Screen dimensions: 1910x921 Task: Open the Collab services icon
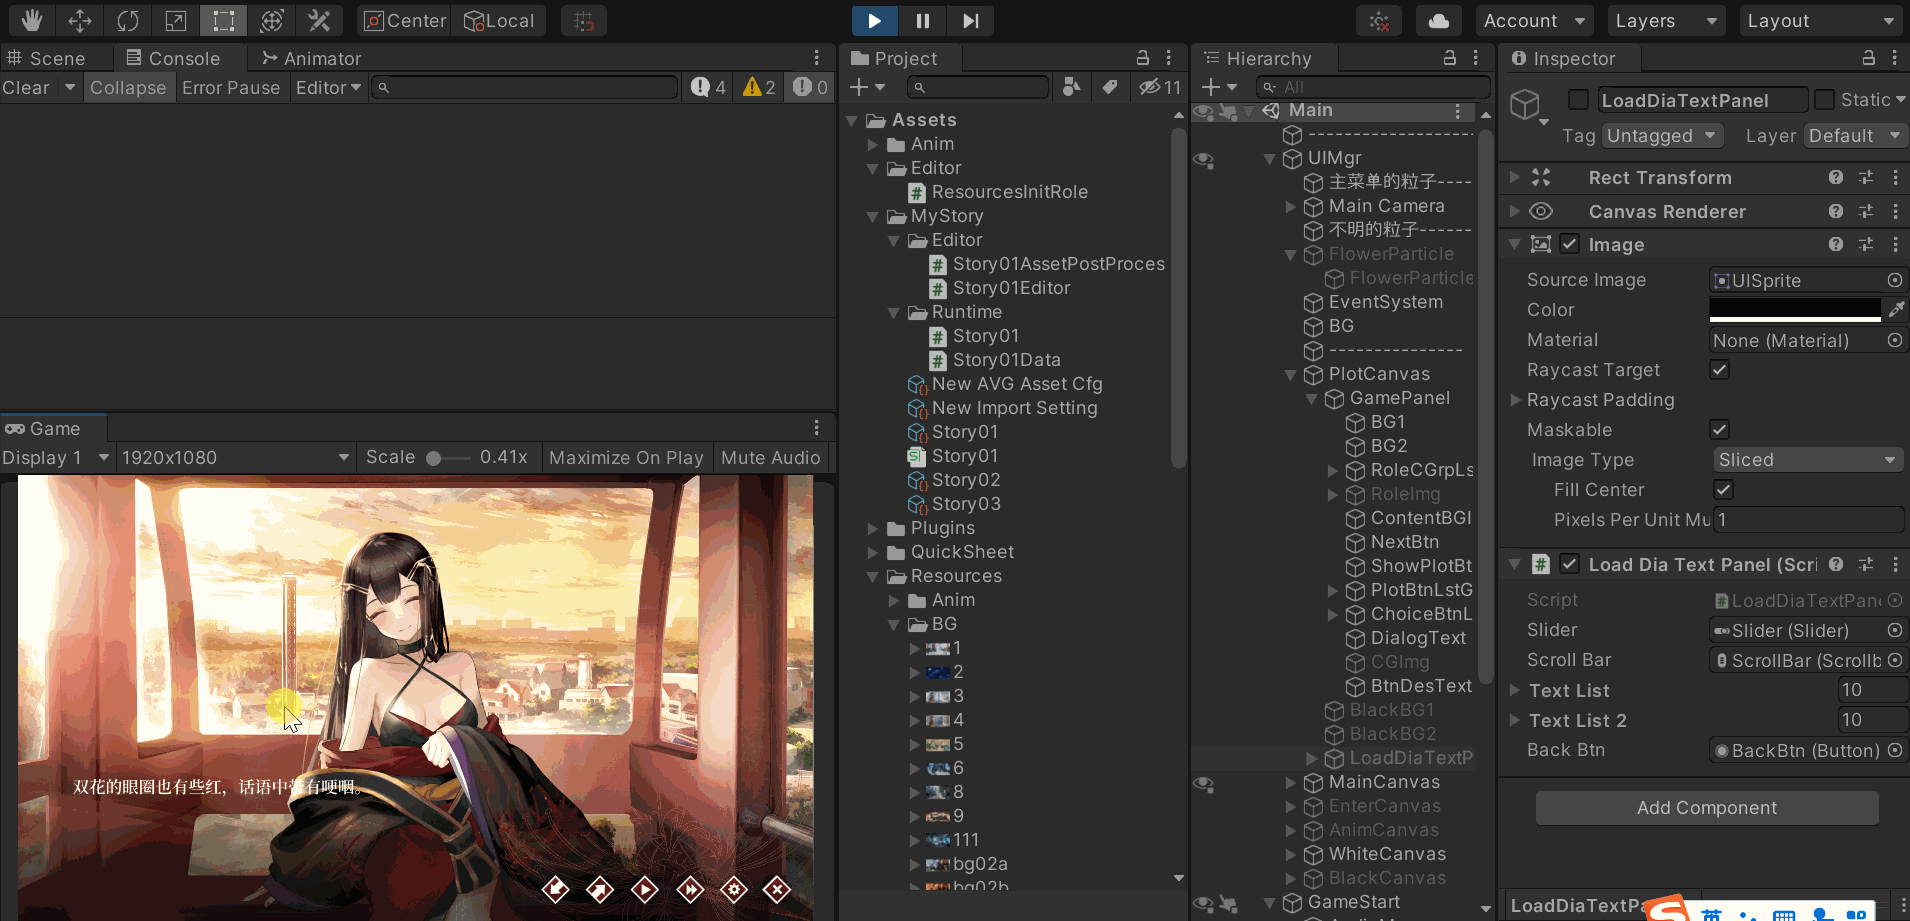click(1379, 21)
